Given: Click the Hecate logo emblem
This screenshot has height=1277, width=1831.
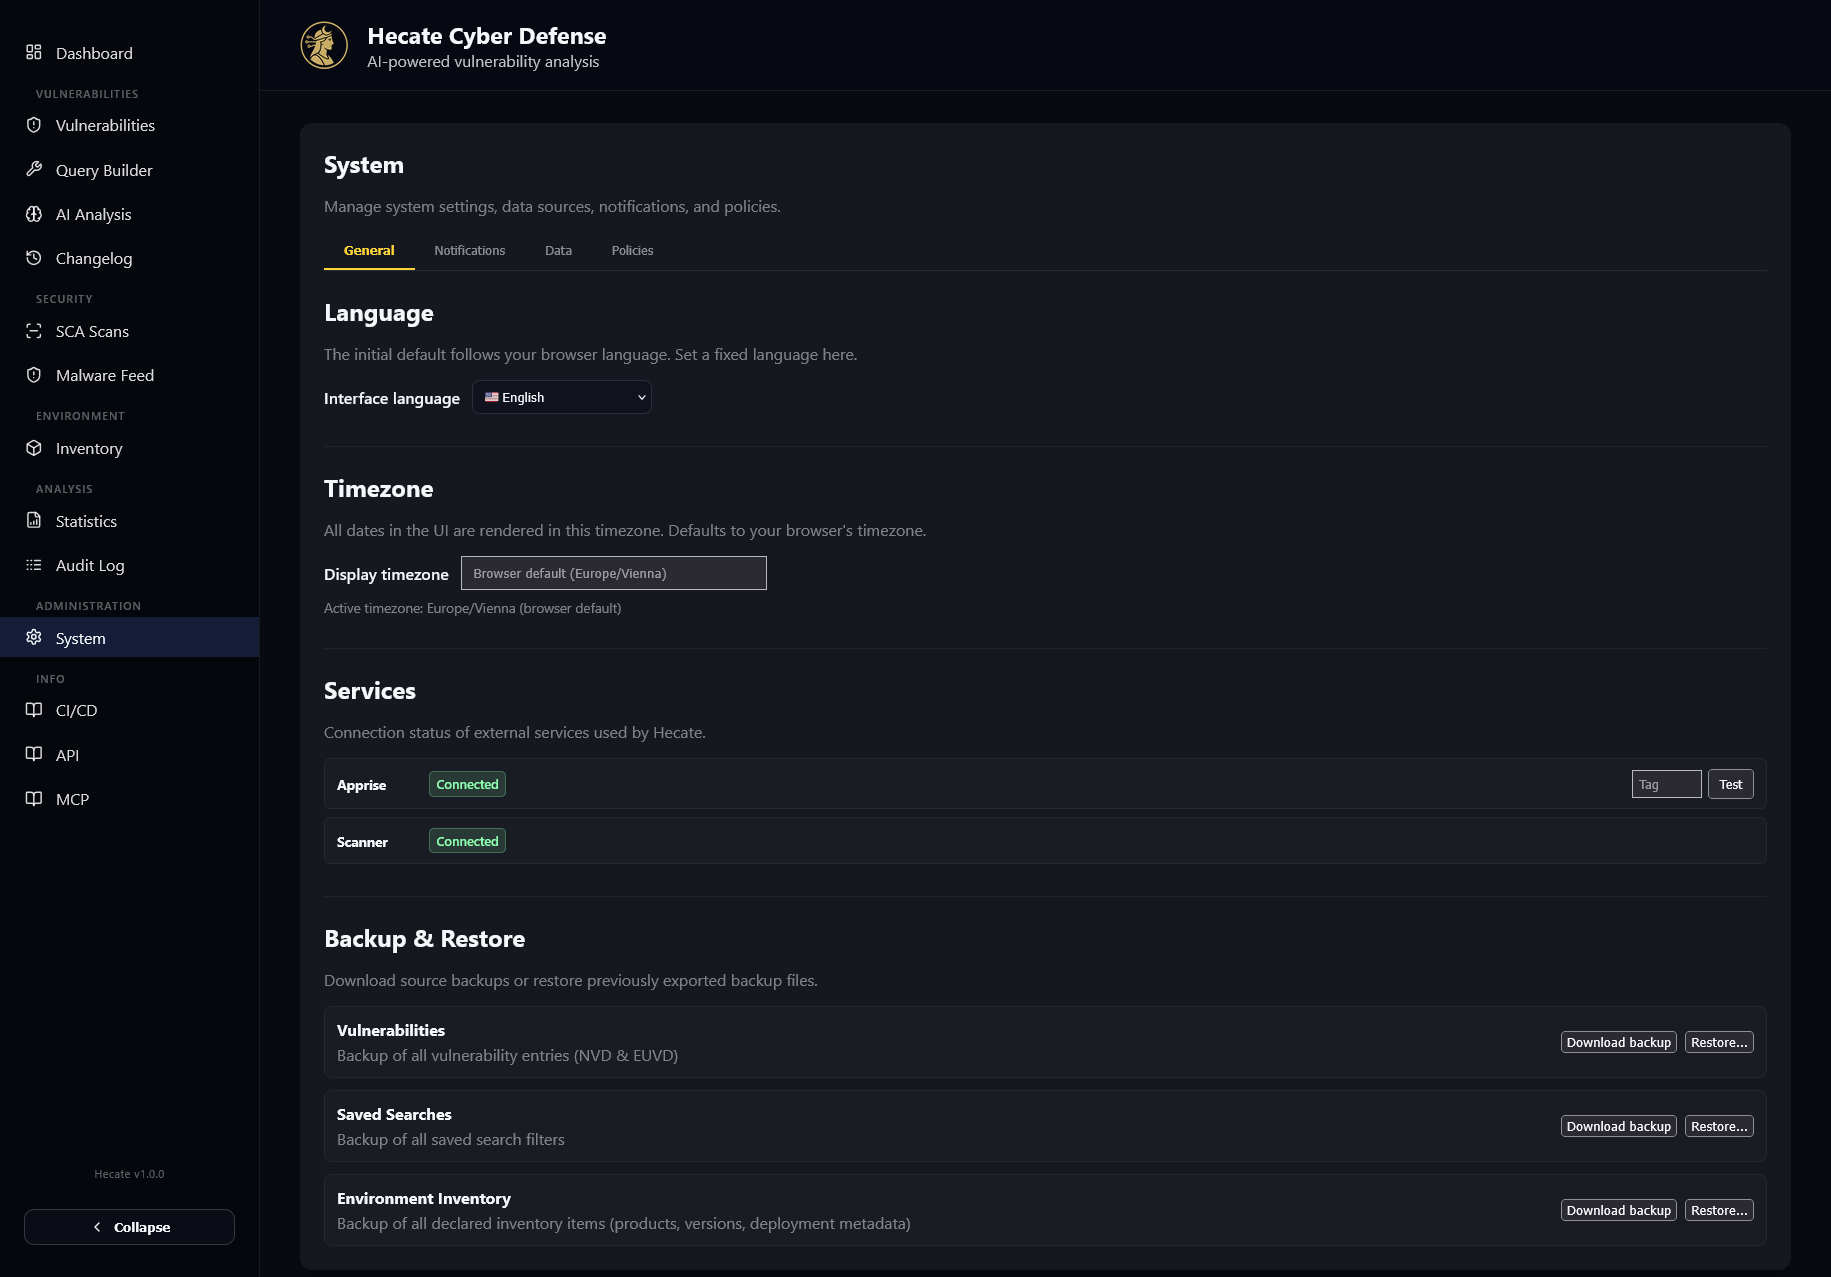Looking at the screenshot, I should [324, 45].
